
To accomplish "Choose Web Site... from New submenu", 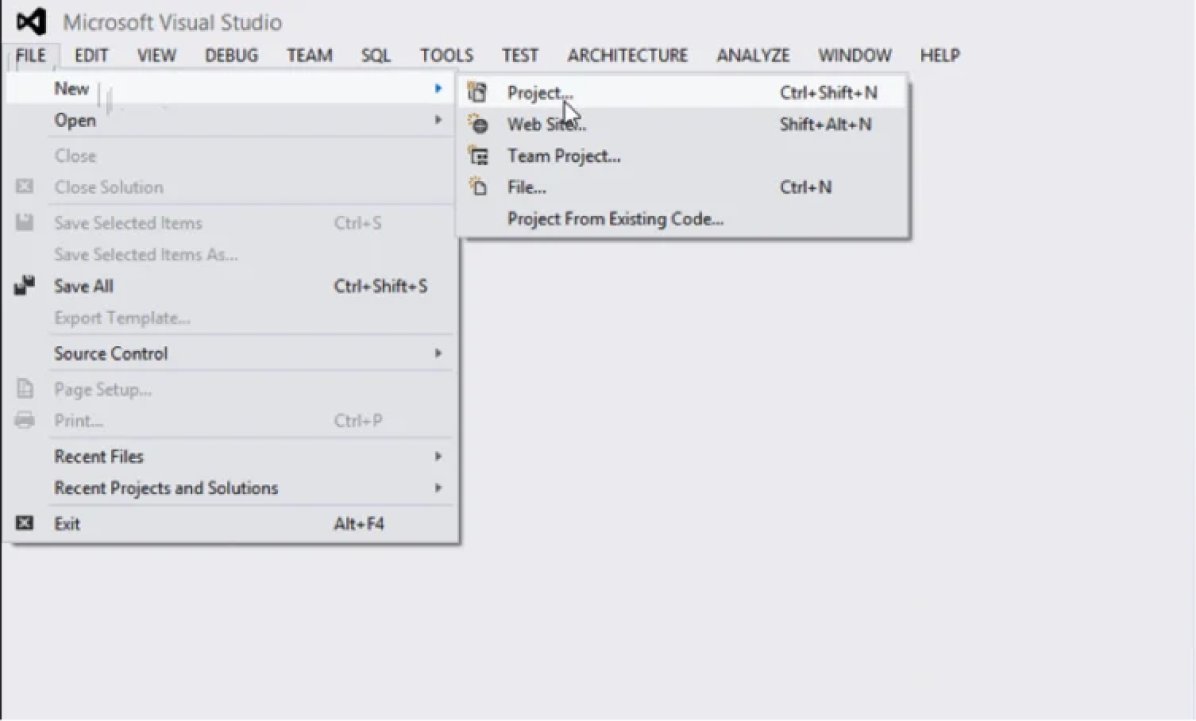I will coord(683,124).
